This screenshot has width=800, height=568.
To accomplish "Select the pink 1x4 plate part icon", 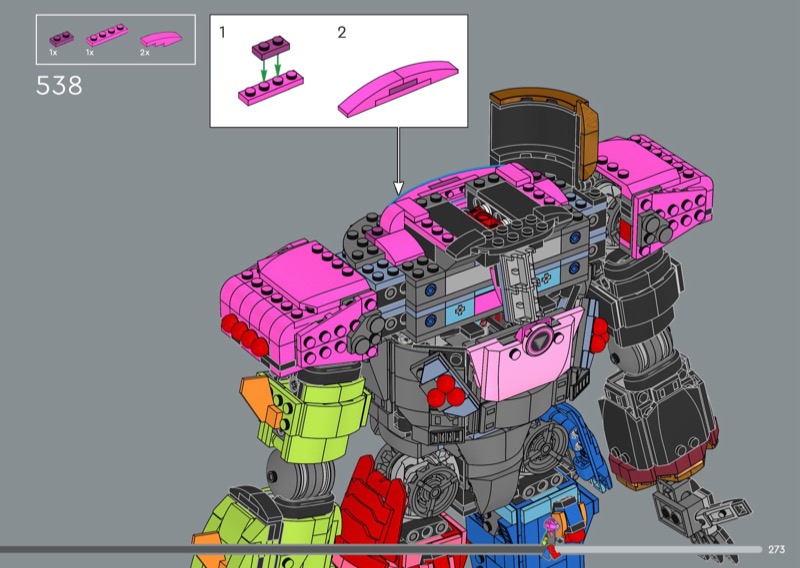I will tap(103, 38).
